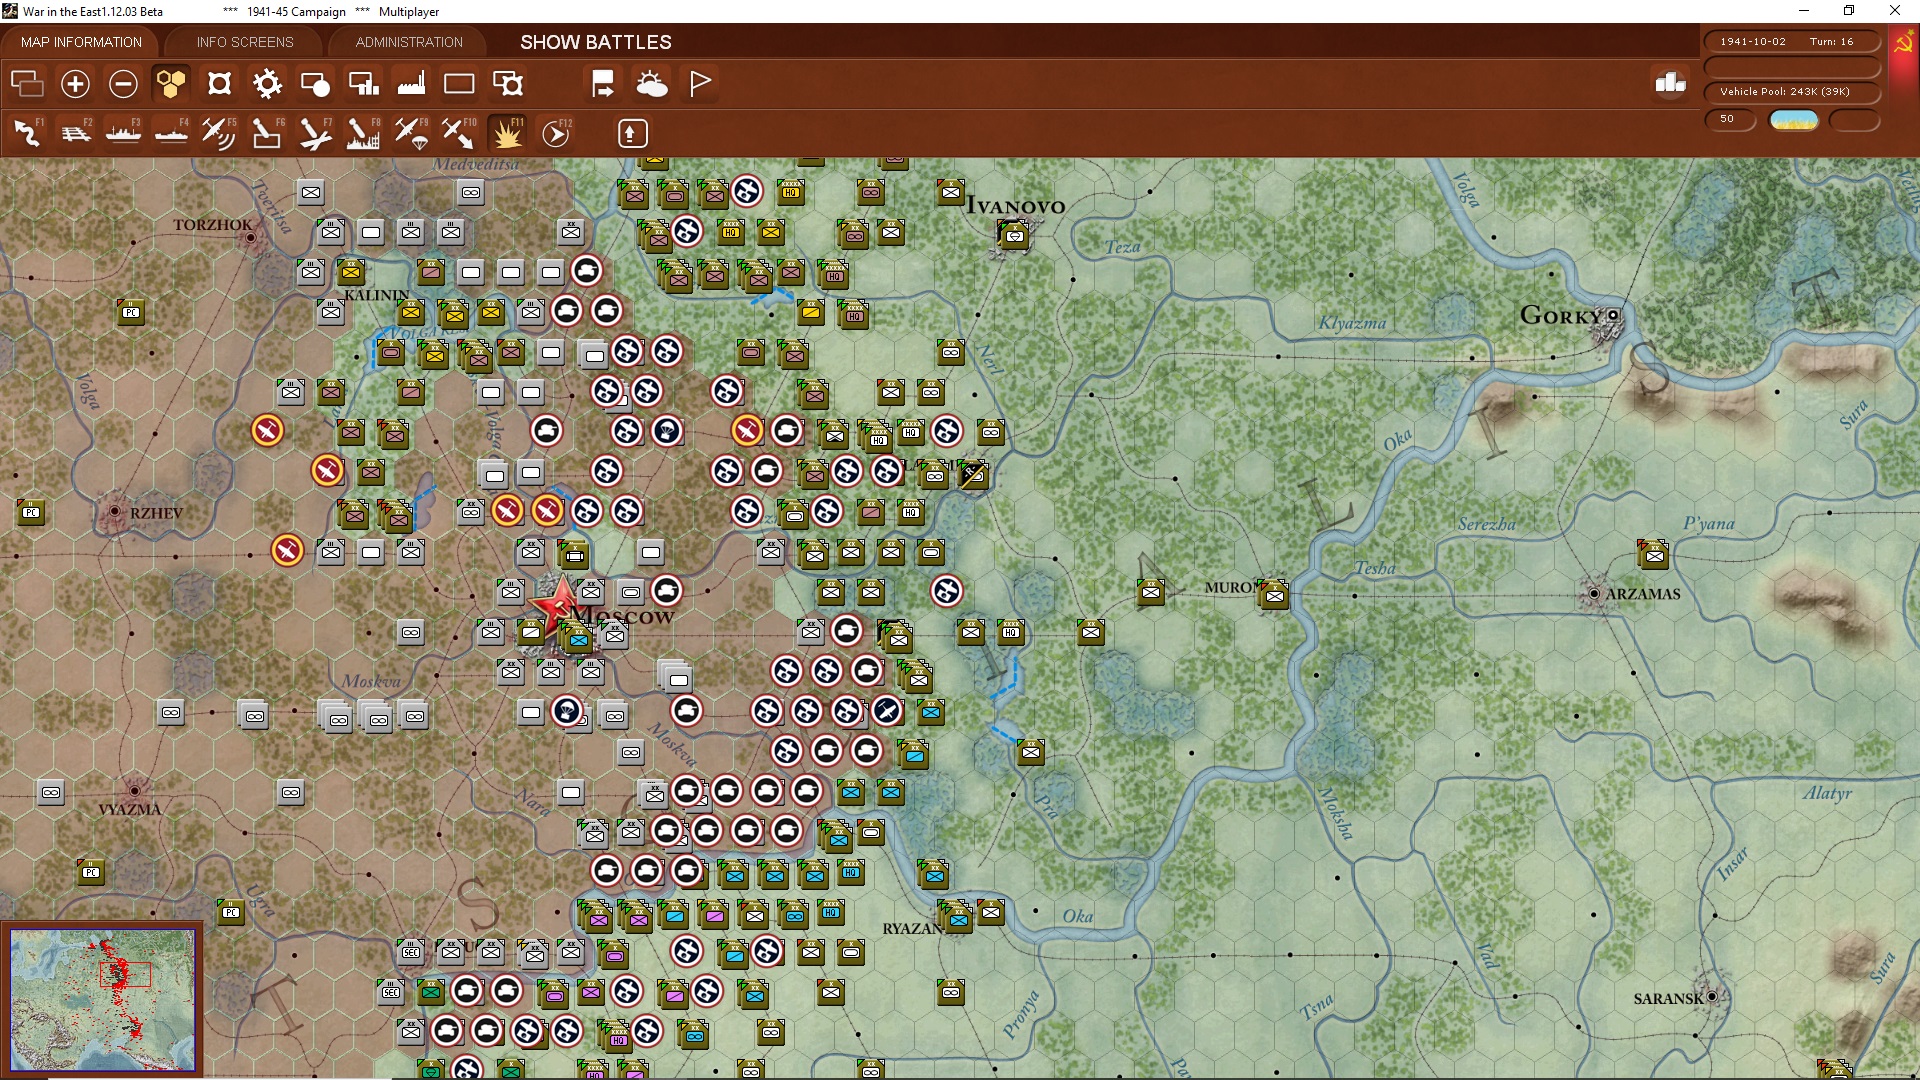Click the four-cornered square icon in top toolbar
1920x1080 pixels.
click(219, 84)
